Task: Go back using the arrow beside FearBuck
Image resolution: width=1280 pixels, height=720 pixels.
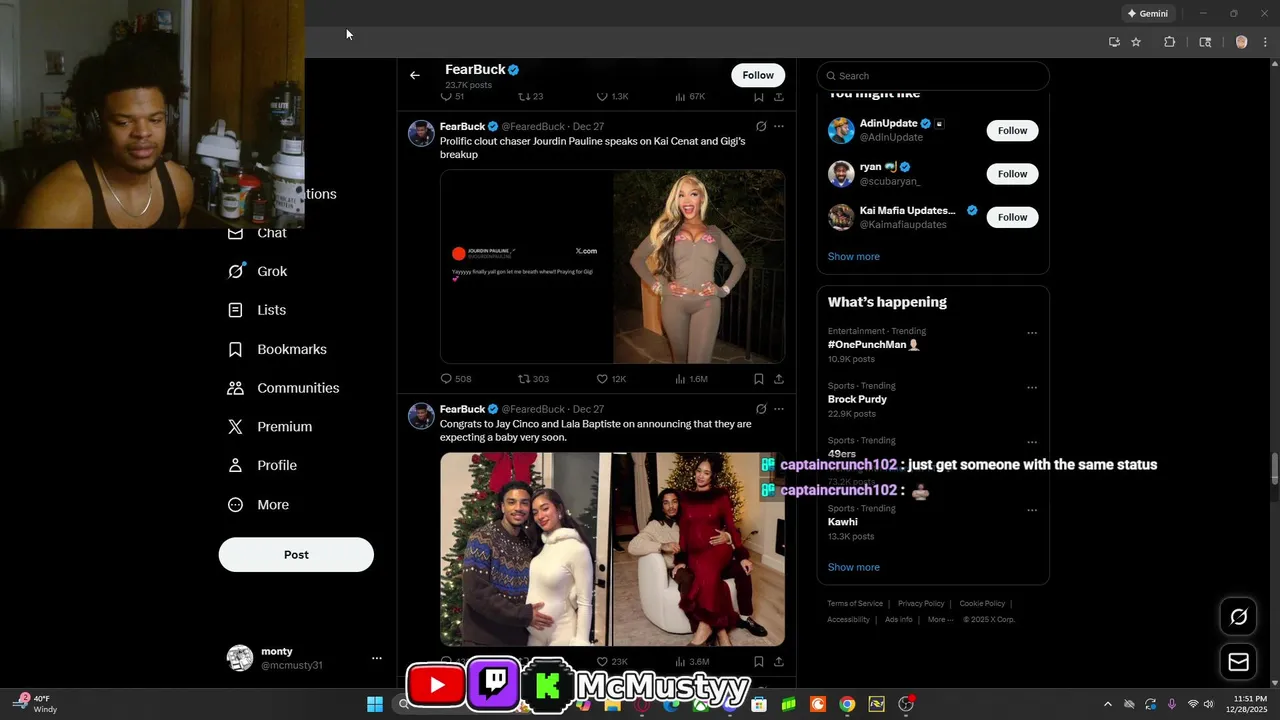Action: [x=415, y=75]
